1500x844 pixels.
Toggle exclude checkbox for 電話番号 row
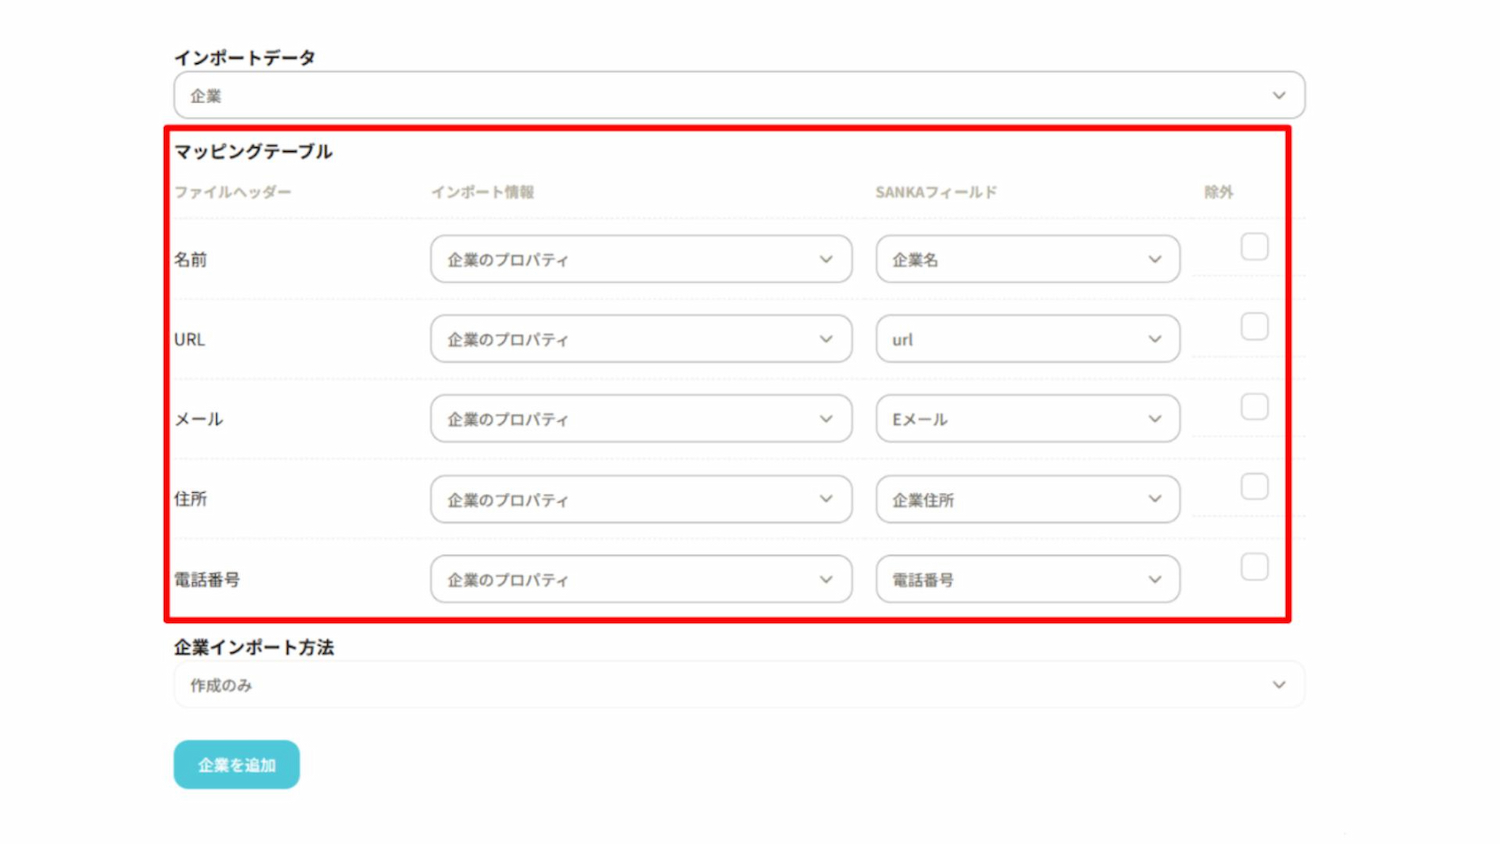point(1254,567)
